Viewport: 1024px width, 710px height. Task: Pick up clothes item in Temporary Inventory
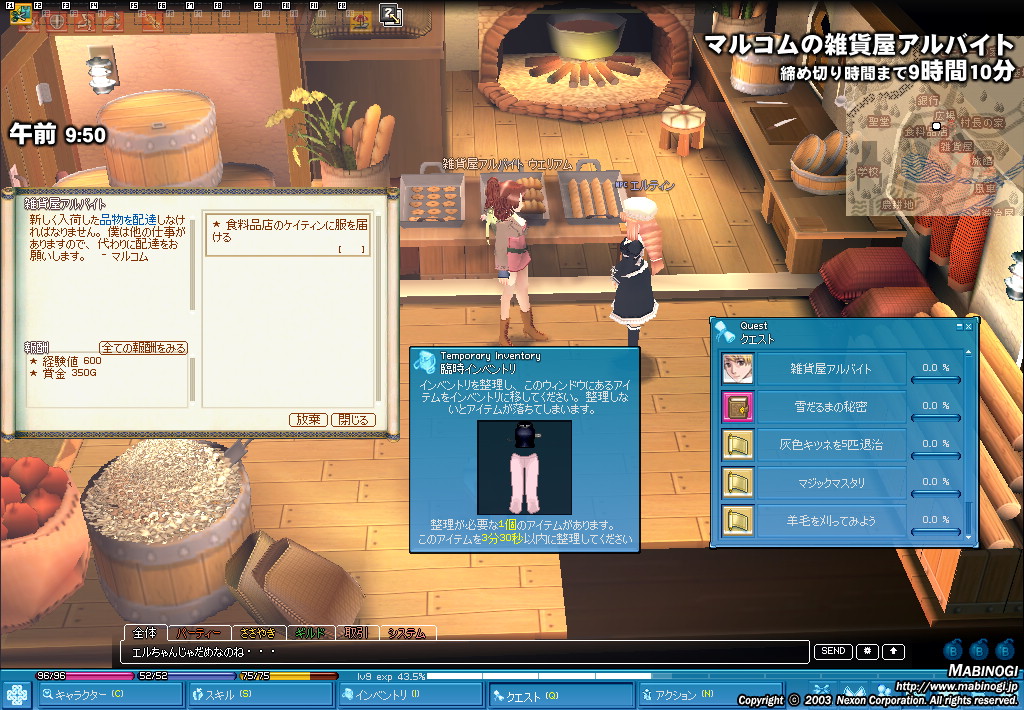(x=524, y=467)
